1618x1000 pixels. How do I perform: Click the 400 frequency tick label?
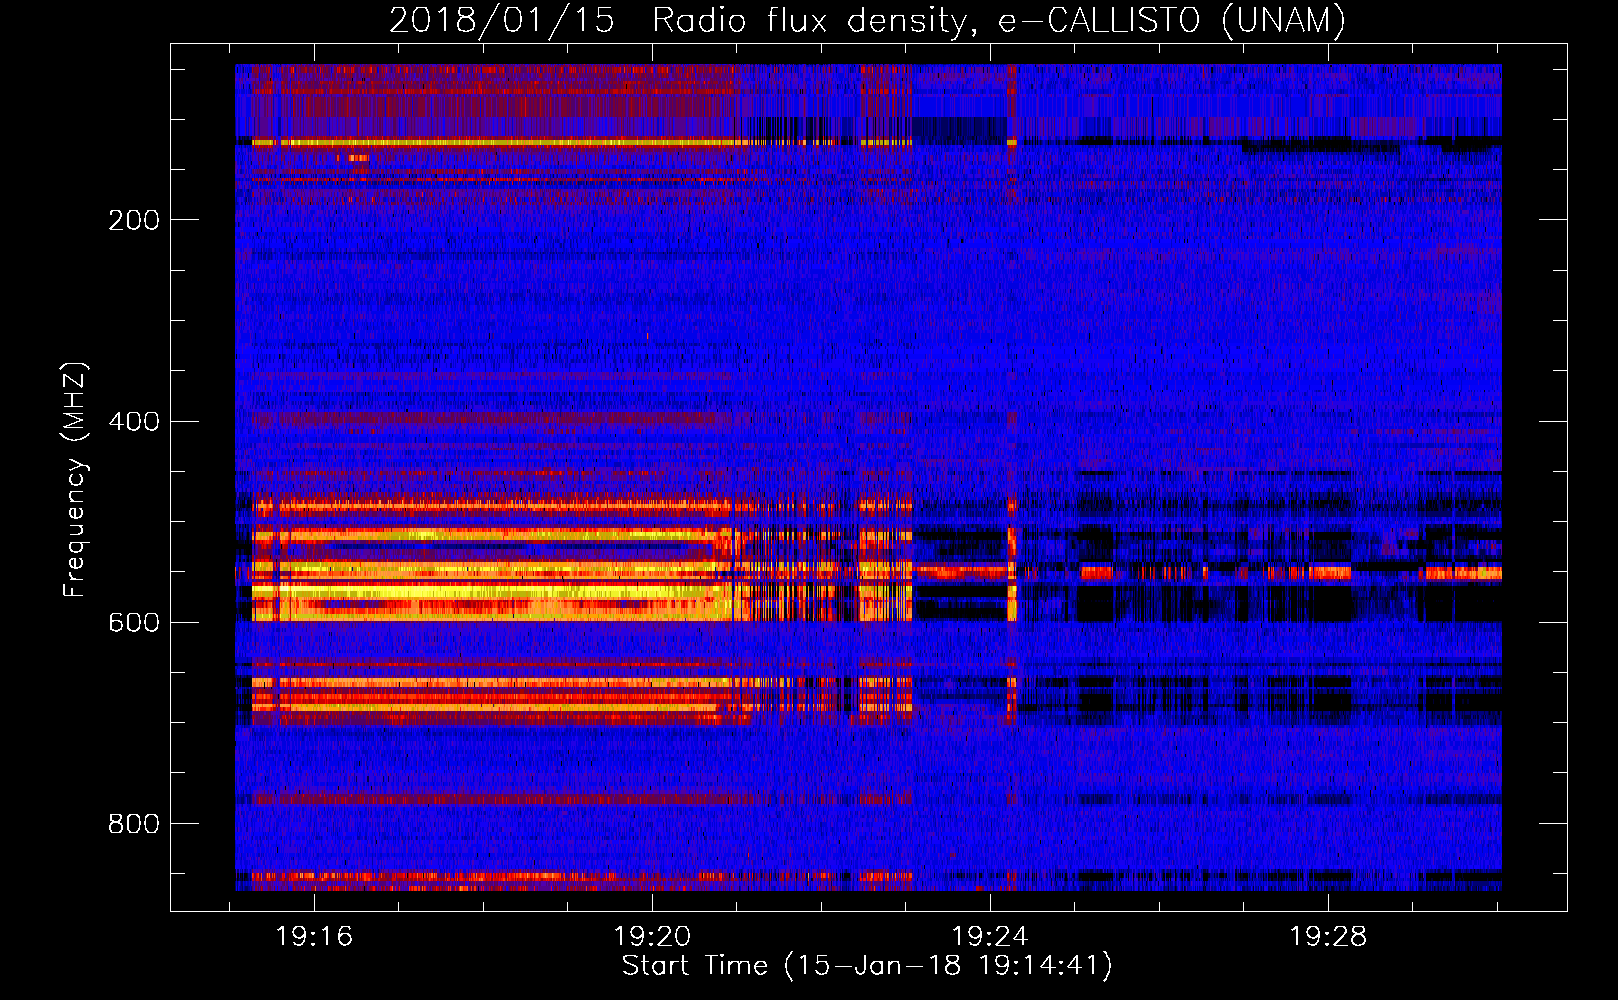tap(134, 422)
